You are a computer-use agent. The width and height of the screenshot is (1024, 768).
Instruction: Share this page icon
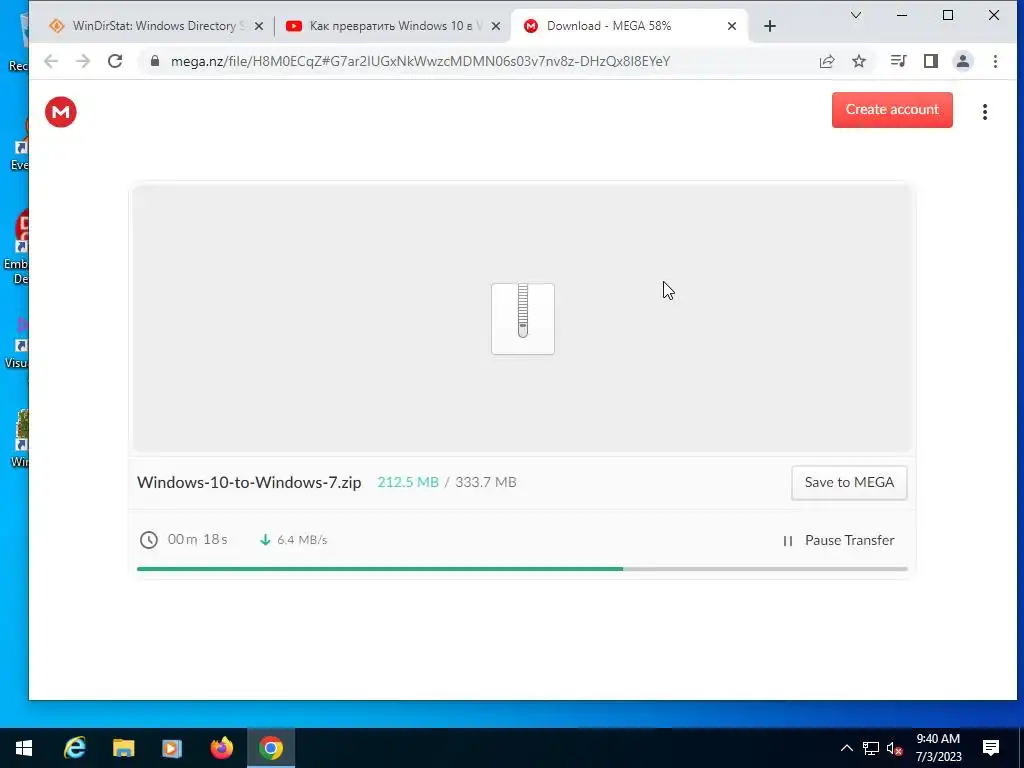(x=827, y=61)
